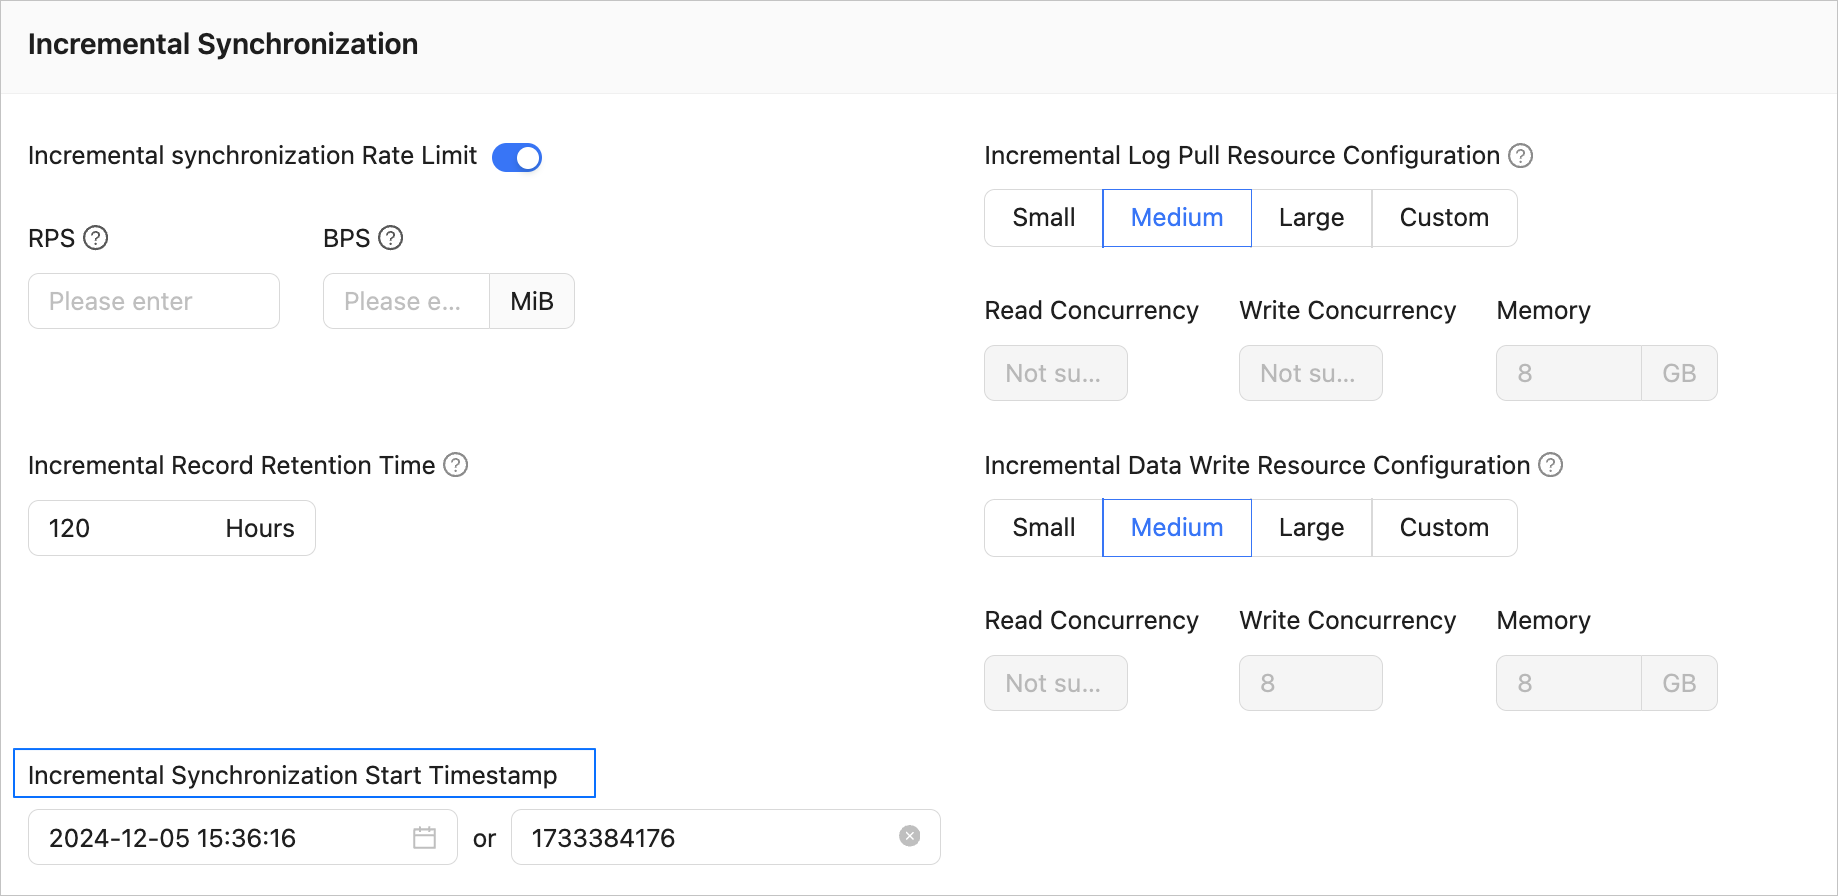The image size is (1838, 896).
Task: Select Large for Log Pull Resource Configuration
Action: [1310, 218]
